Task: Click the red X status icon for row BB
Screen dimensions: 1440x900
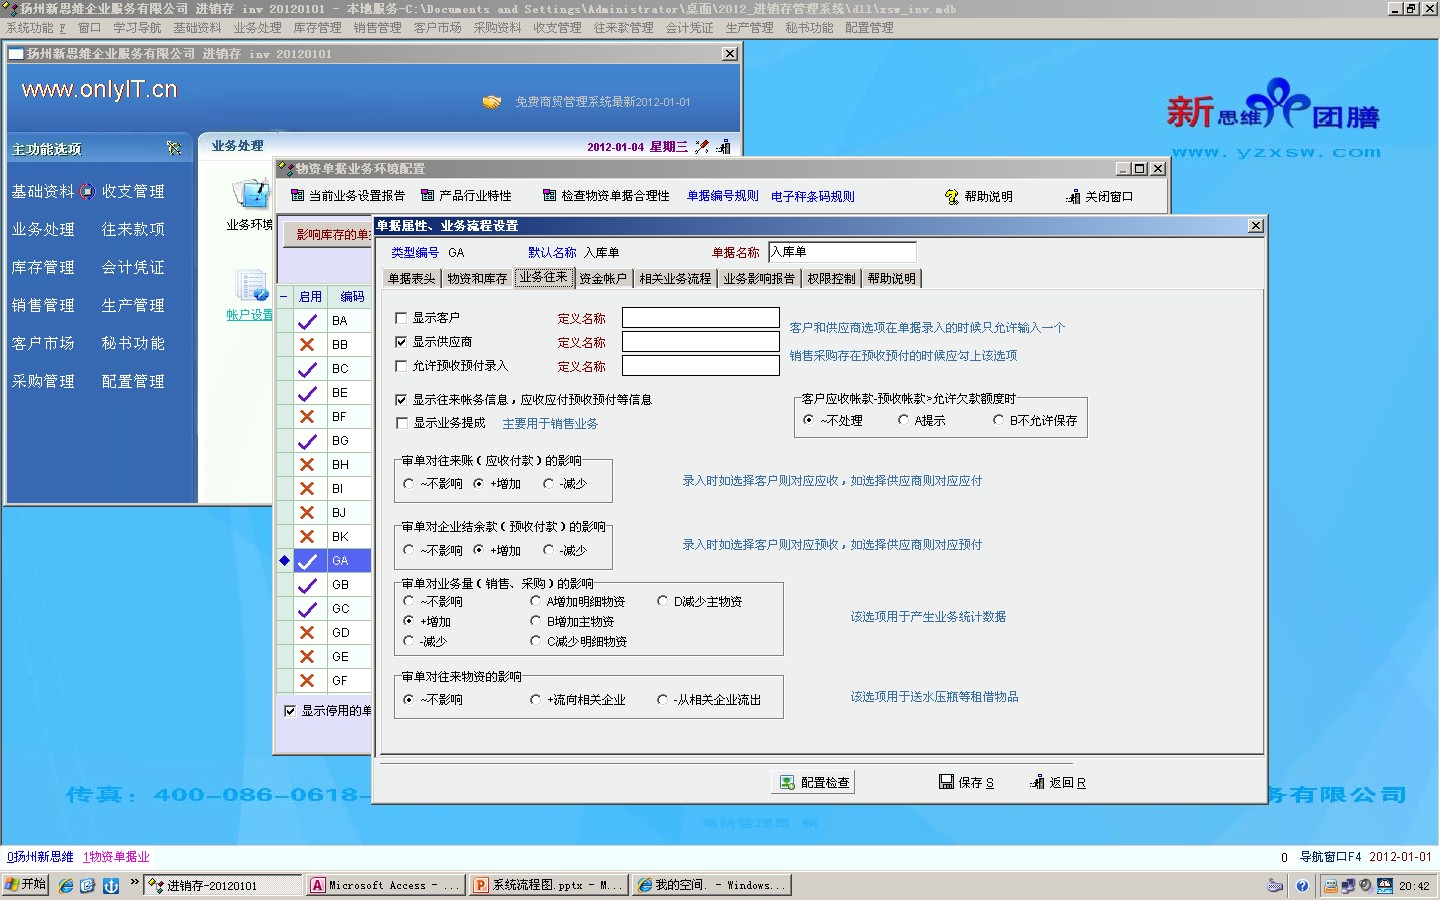Action: point(307,345)
